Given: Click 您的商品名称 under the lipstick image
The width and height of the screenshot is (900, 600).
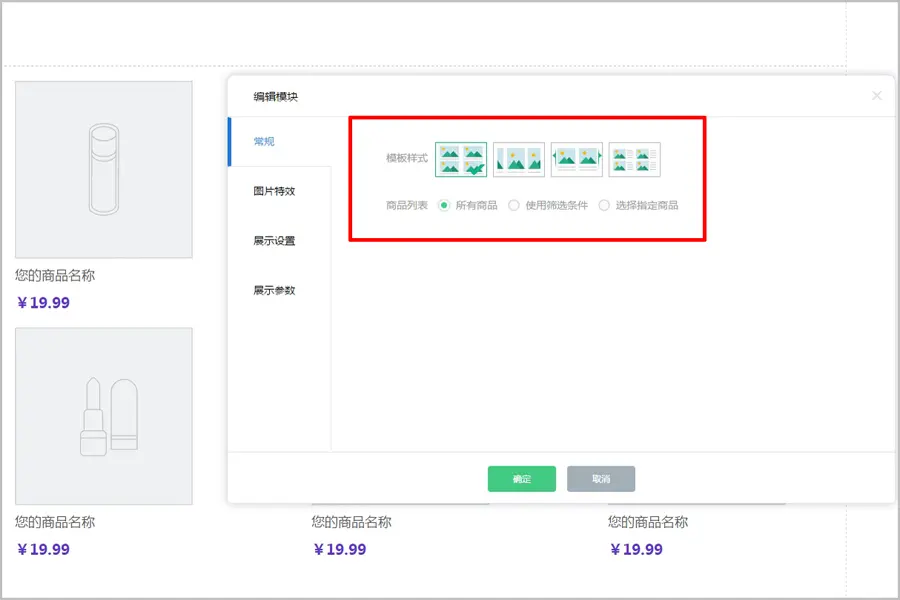Looking at the screenshot, I should pos(55,522).
